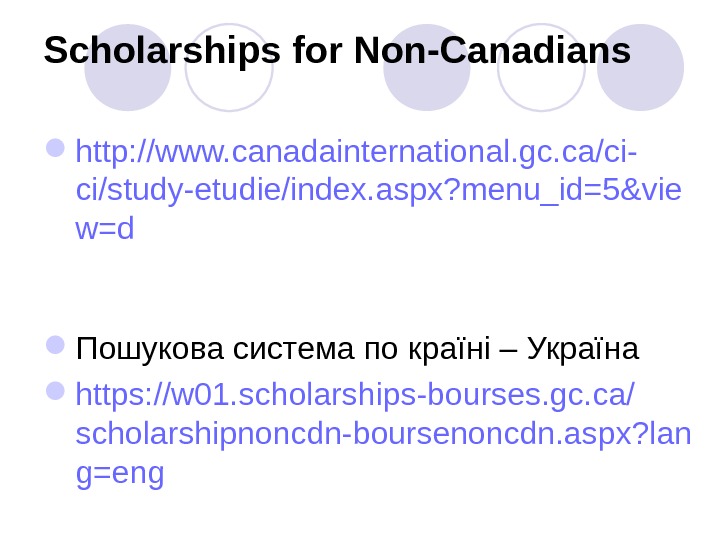Open the canadainternational.gc.ca link

pyautogui.click(x=359, y=154)
